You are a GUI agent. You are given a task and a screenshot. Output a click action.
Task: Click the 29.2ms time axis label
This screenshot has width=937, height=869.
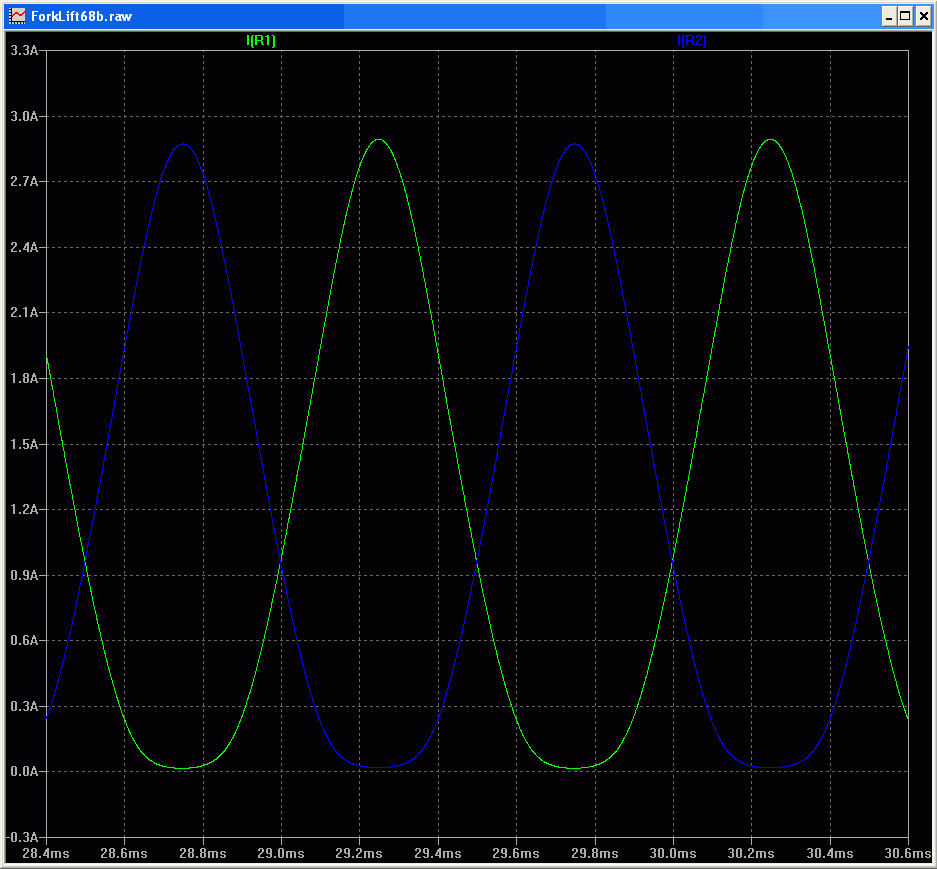(360, 853)
